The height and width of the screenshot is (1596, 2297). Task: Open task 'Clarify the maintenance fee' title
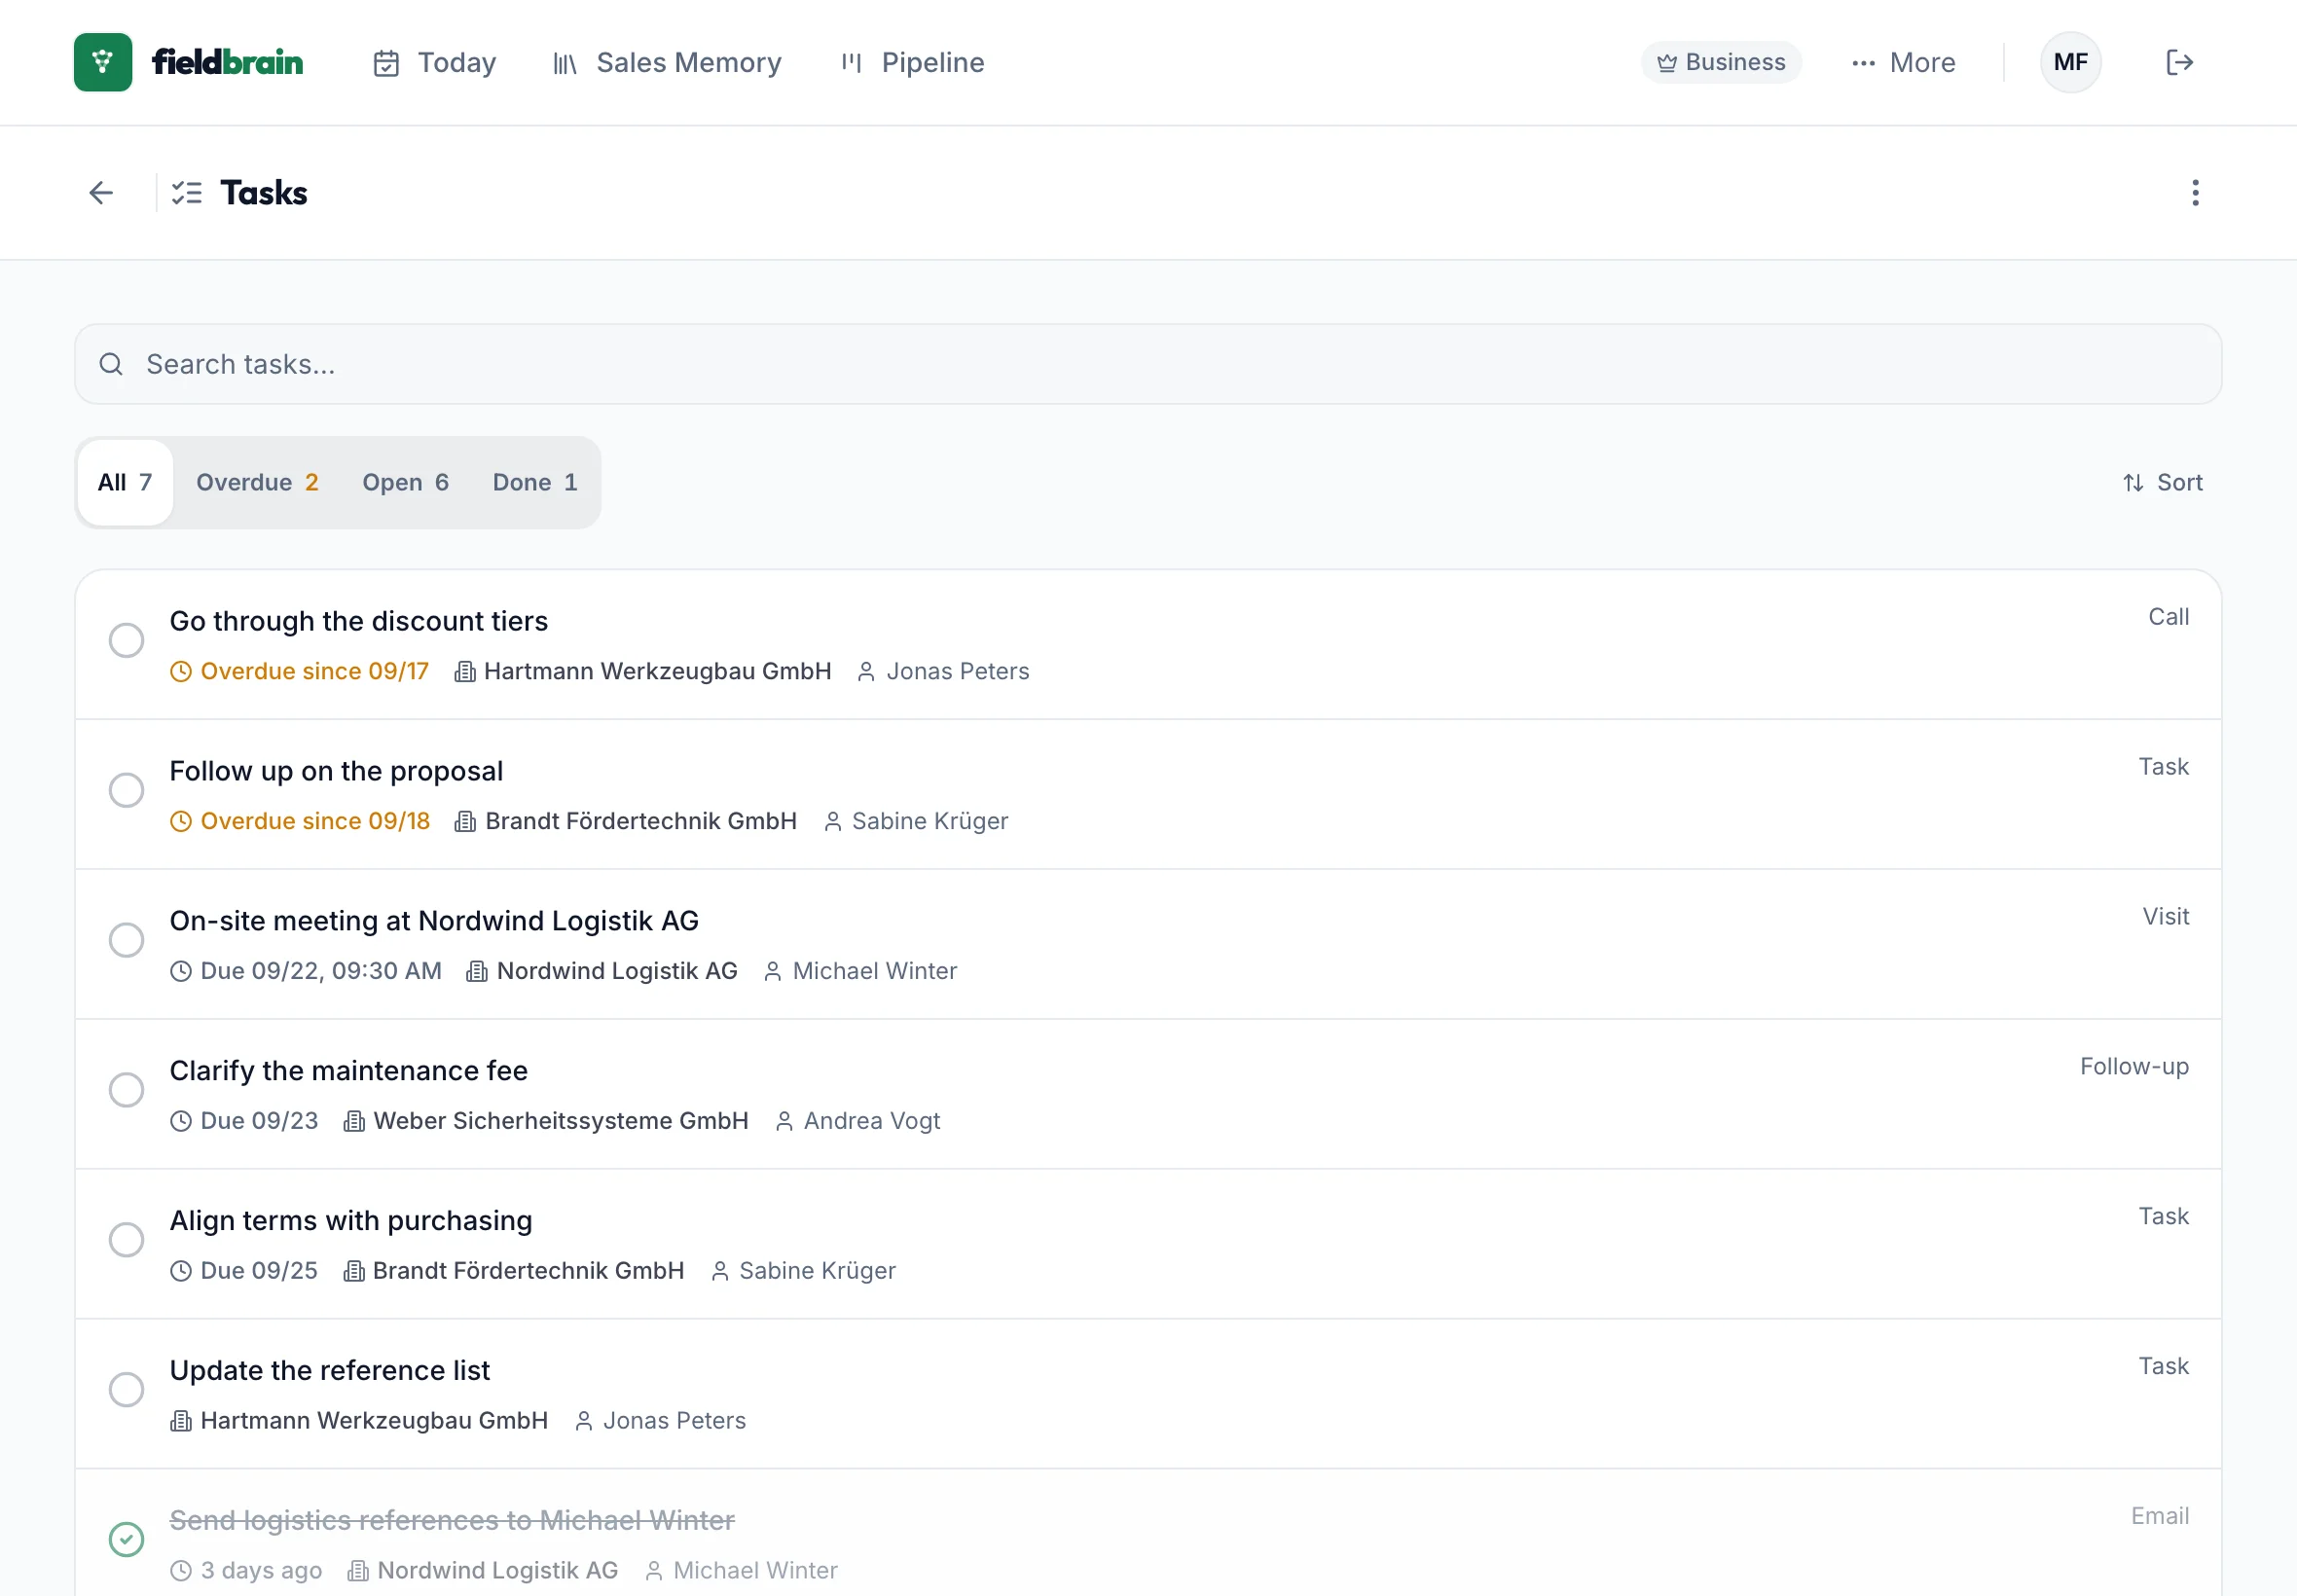(348, 1071)
